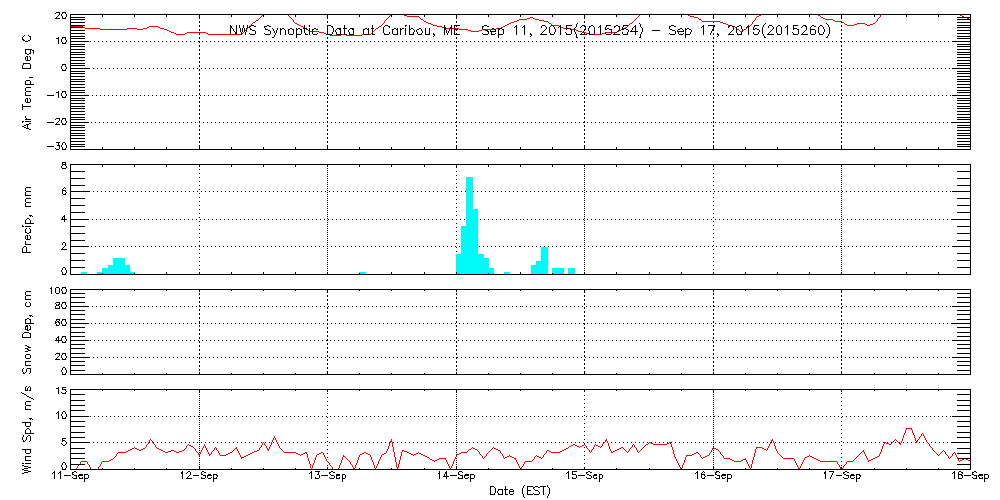Click the Date (EST) axis title

[520, 491]
